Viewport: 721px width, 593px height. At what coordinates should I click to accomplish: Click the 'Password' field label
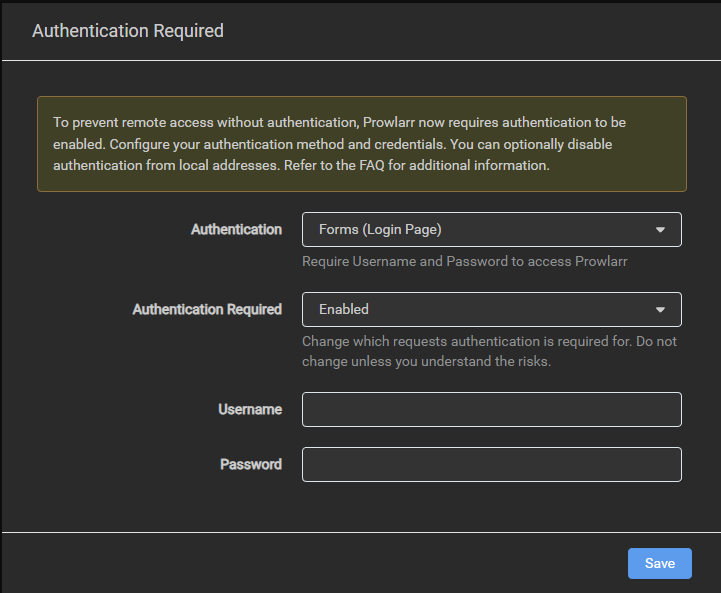pyautogui.click(x=251, y=464)
